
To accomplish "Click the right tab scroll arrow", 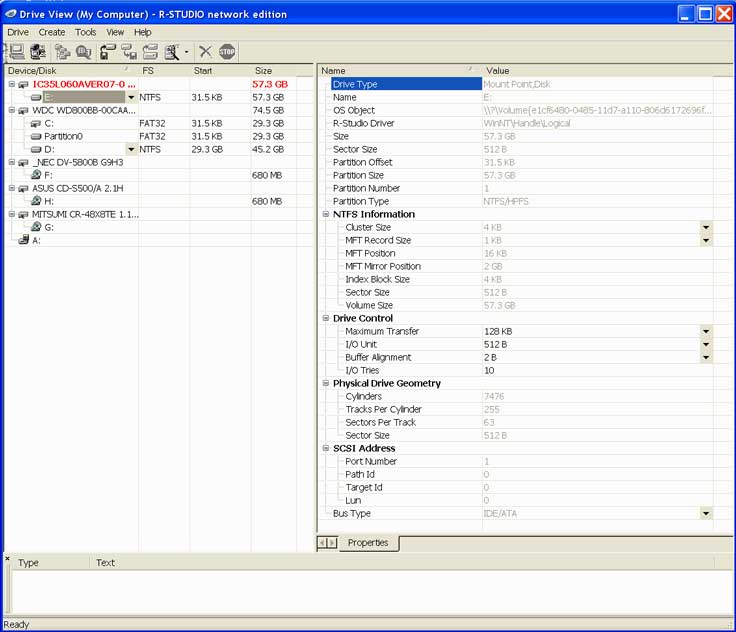I will click(332, 543).
